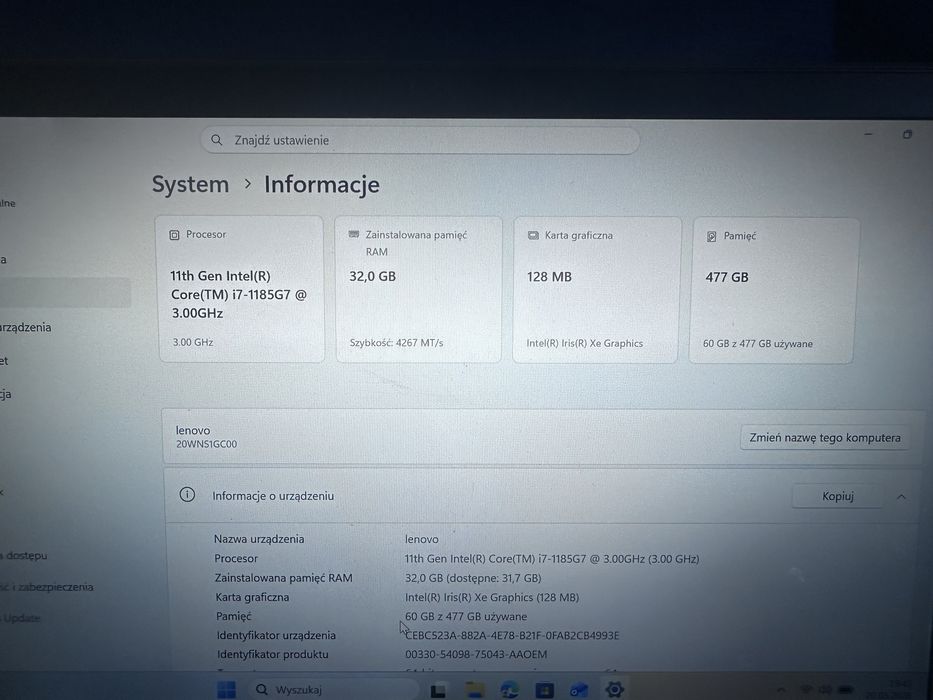Image resolution: width=933 pixels, height=700 pixels.
Task: Click the magnifier icon in Znajdź ustawienie
Action: 217,140
